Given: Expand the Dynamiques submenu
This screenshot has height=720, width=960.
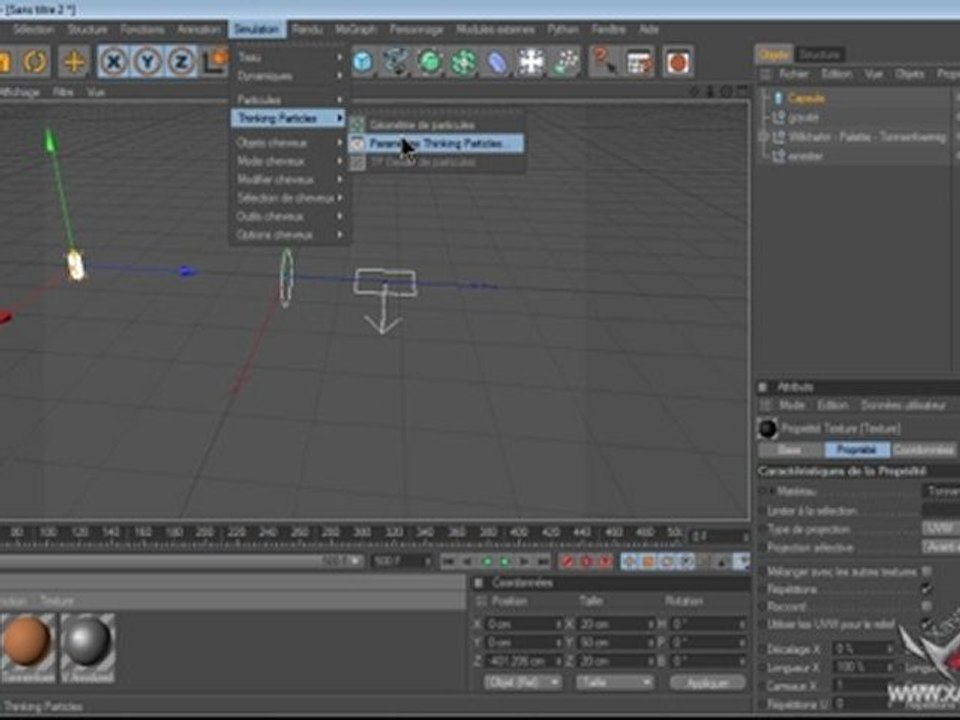Looking at the screenshot, I should [x=288, y=76].
